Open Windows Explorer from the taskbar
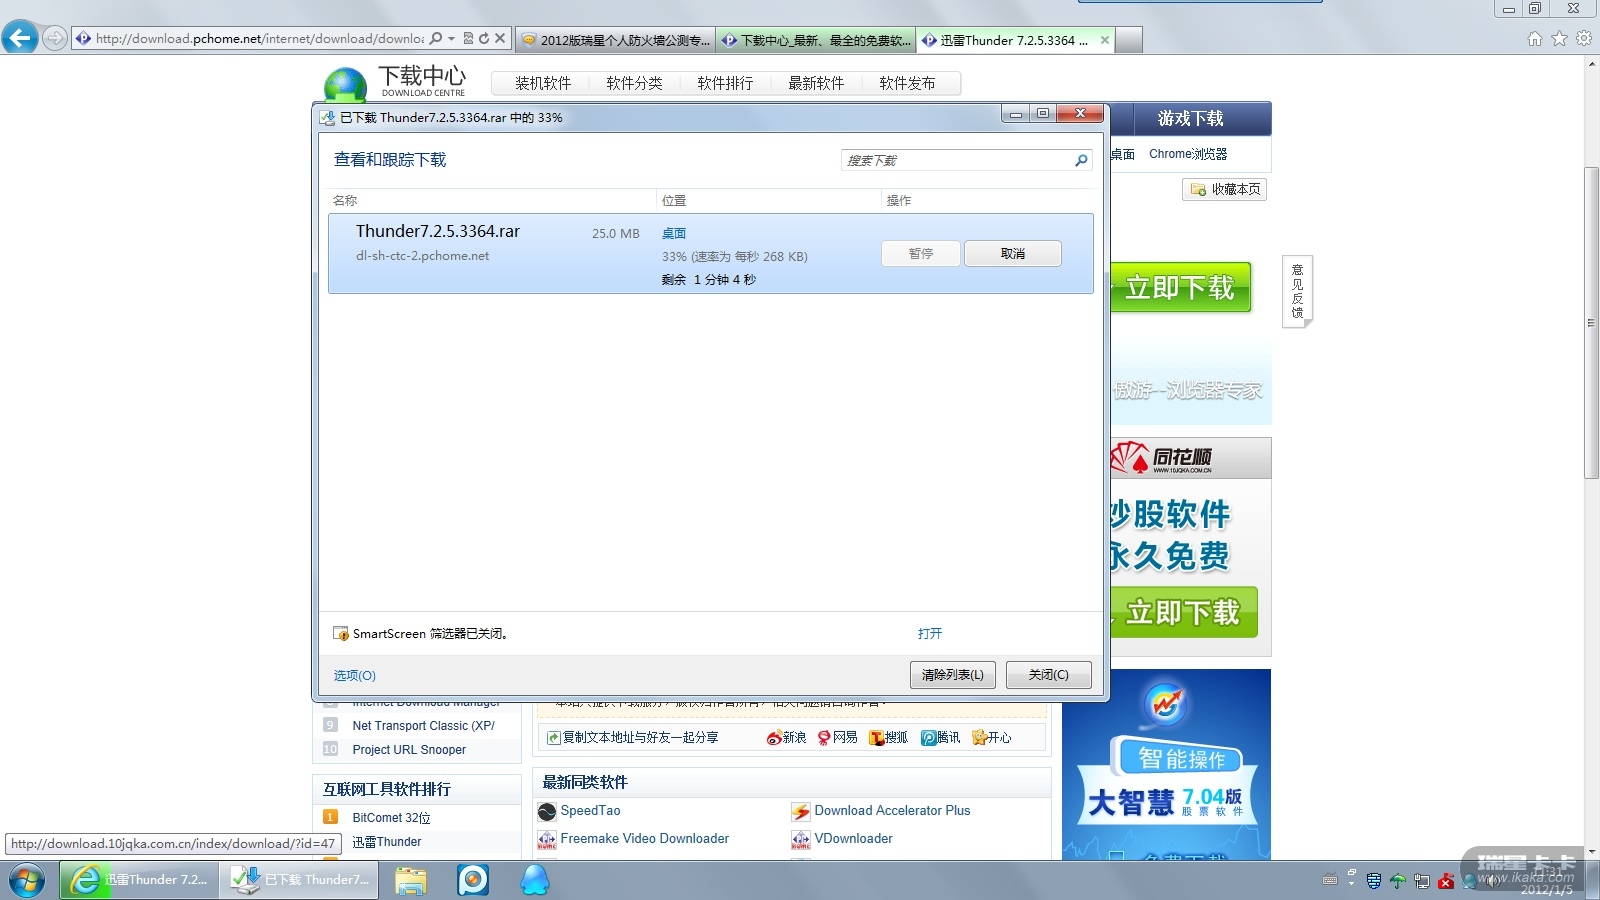 [410, 880]
